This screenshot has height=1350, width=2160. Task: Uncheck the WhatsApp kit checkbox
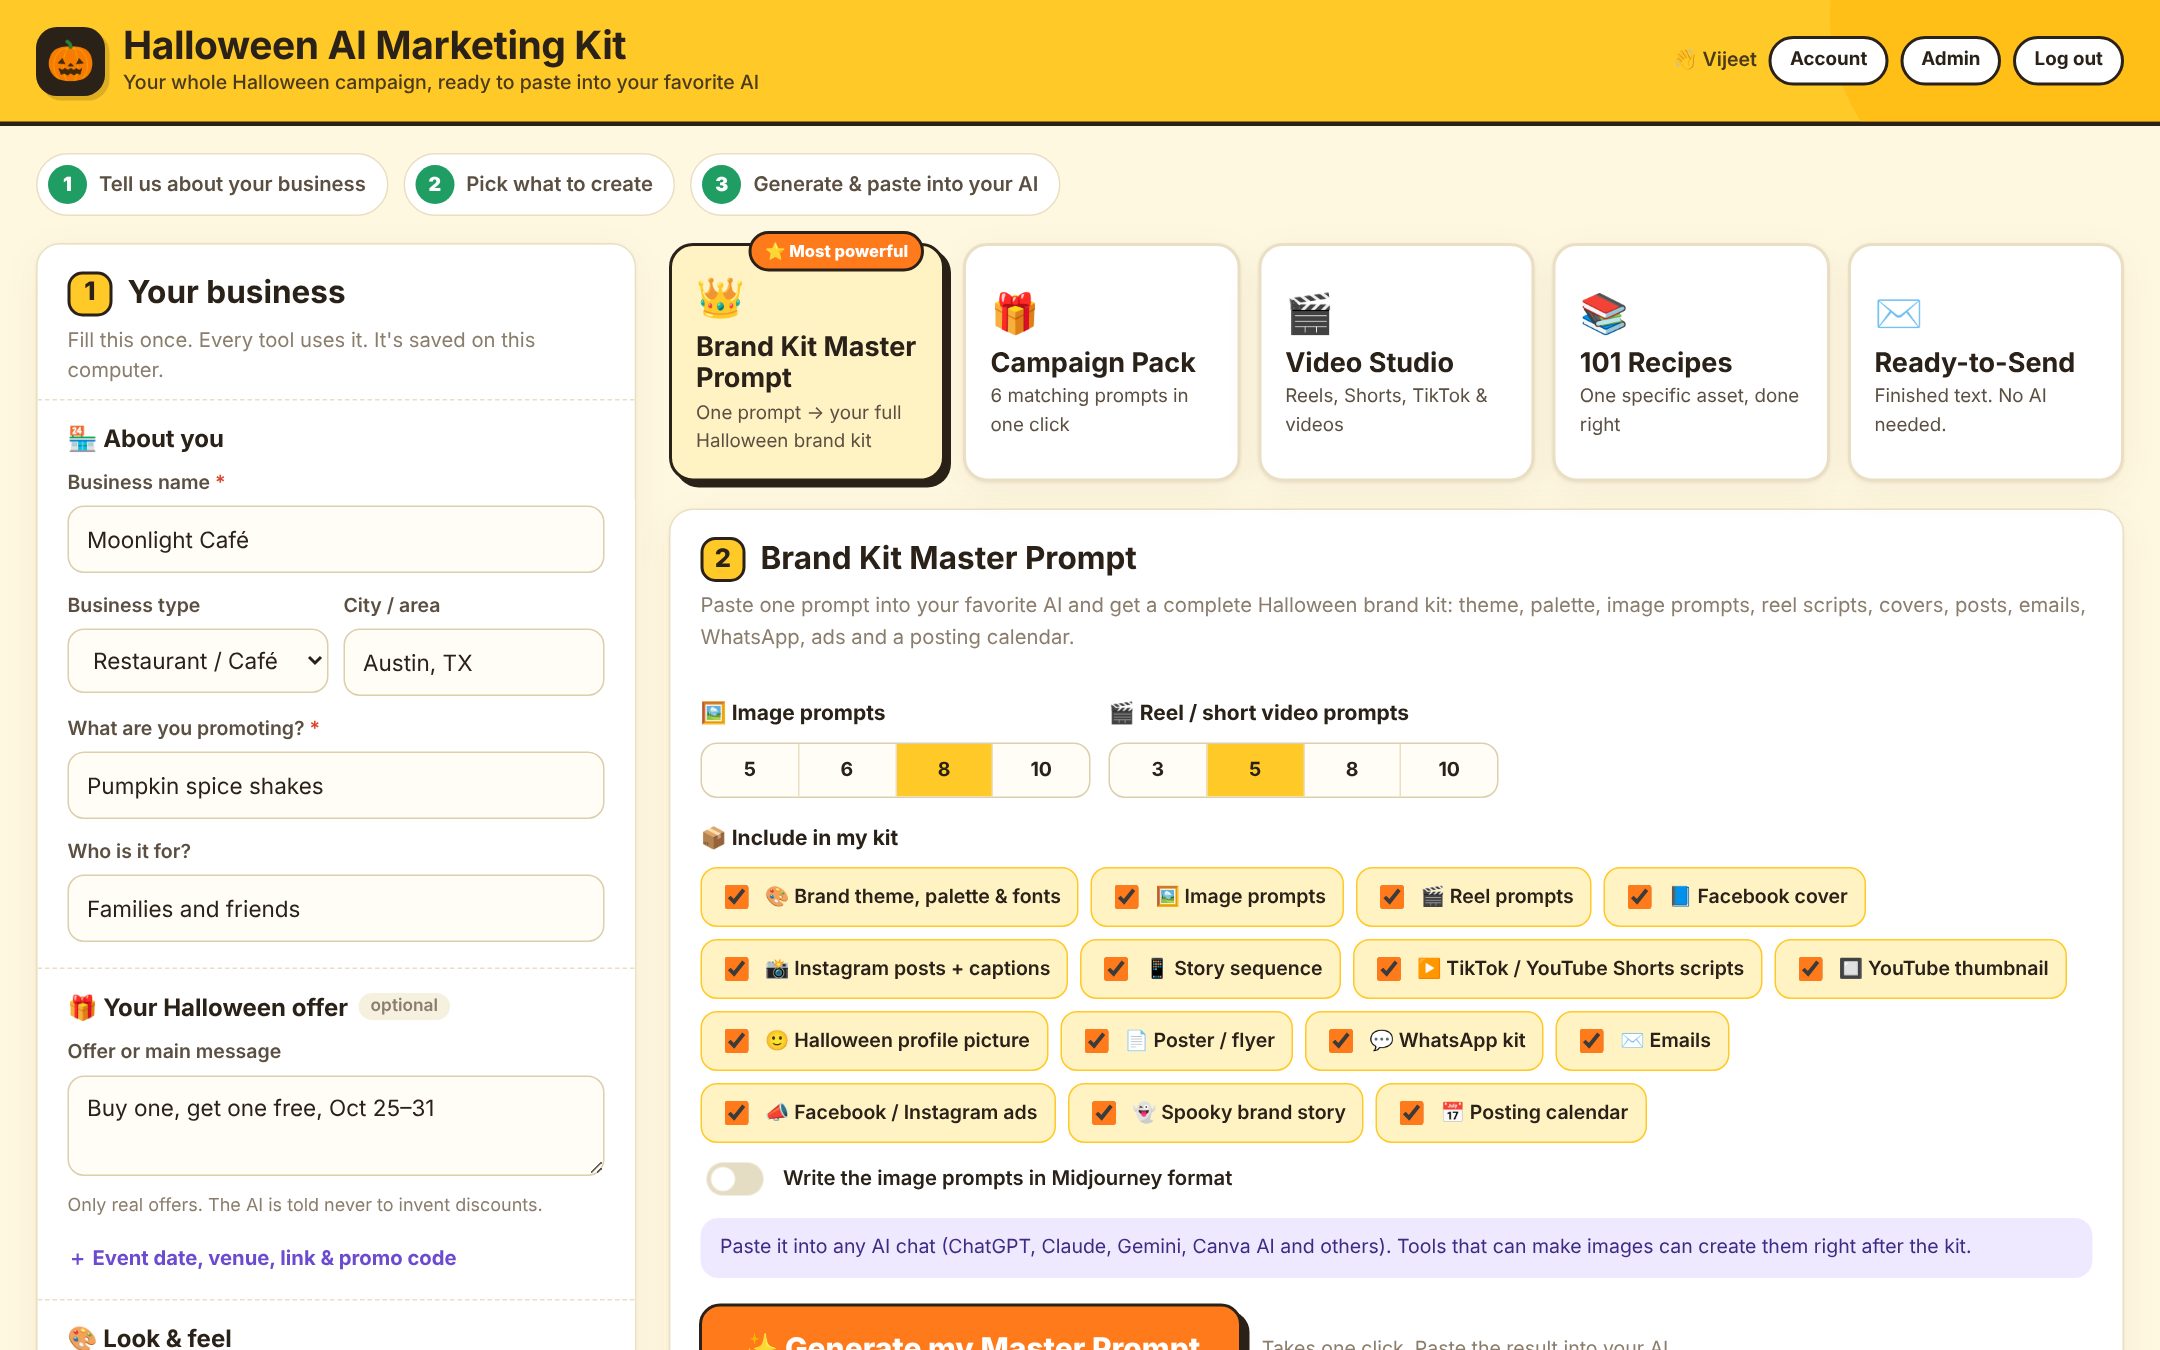click(1341, 1040)
